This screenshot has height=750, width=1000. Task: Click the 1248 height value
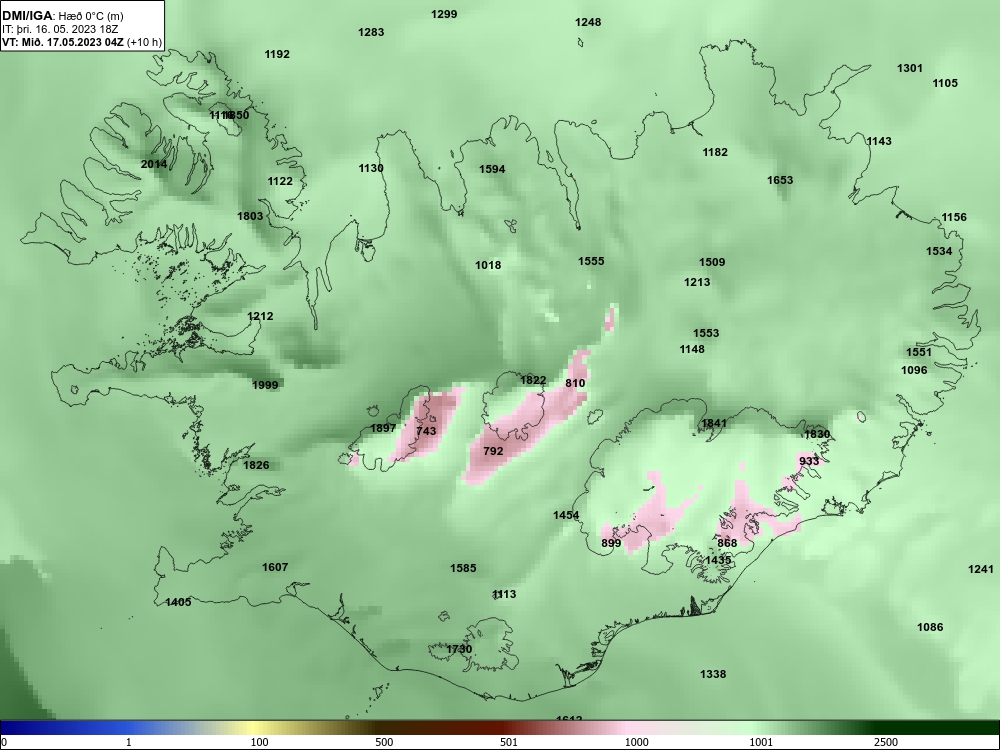pos(588,22)
